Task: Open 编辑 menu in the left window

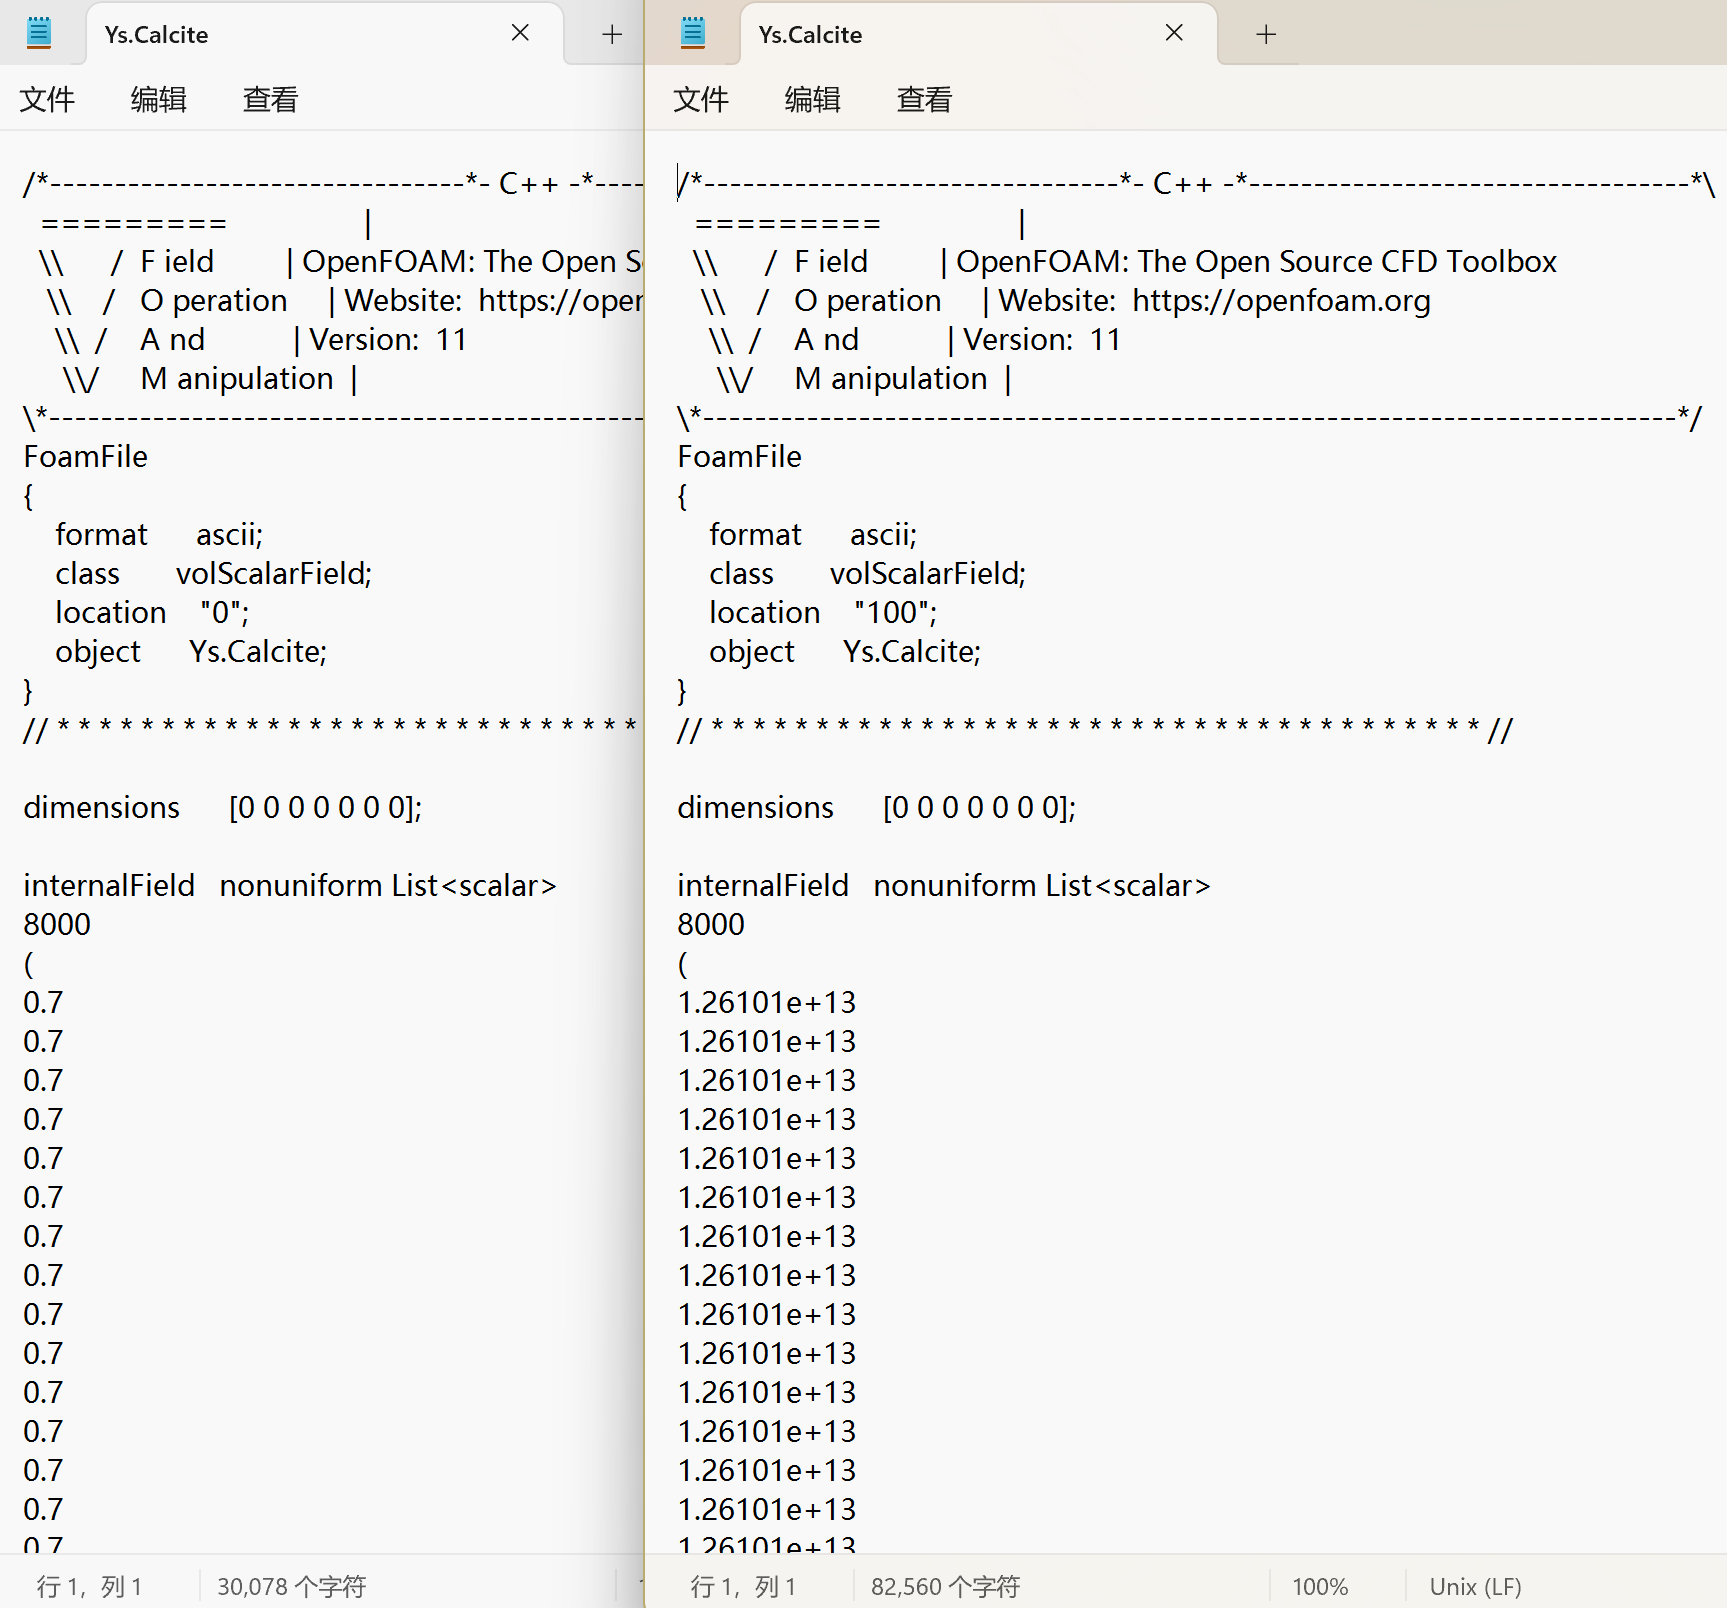Action: pos(158,99)
